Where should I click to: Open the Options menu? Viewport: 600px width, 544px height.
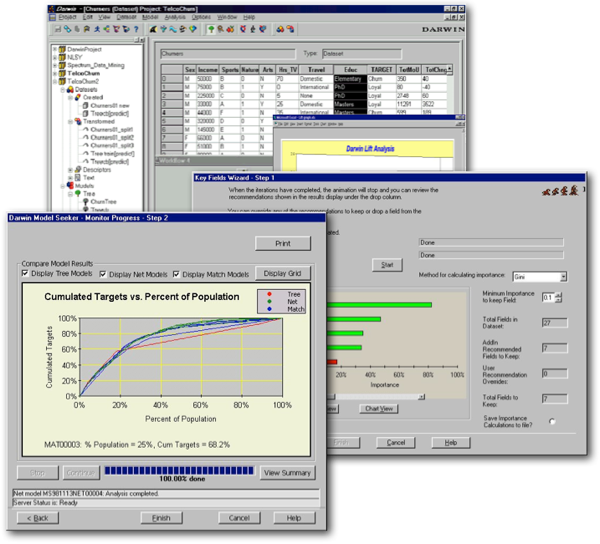(x=201, y=17)
